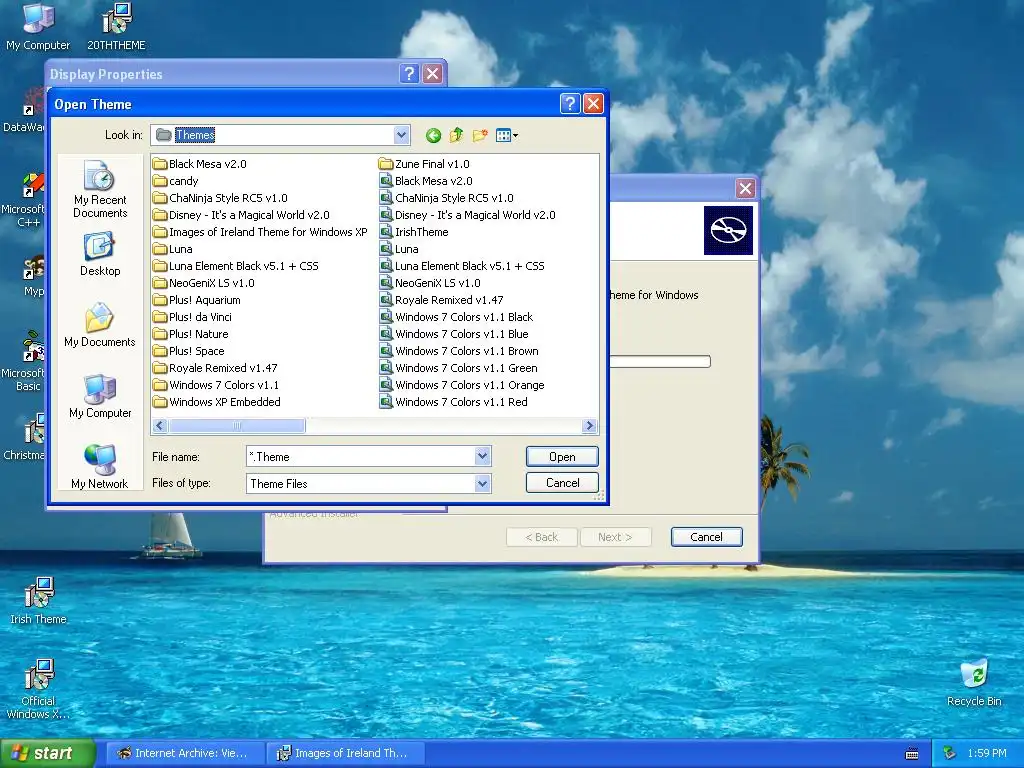
Task: Open the Start menu
Action: click(46, 753)
